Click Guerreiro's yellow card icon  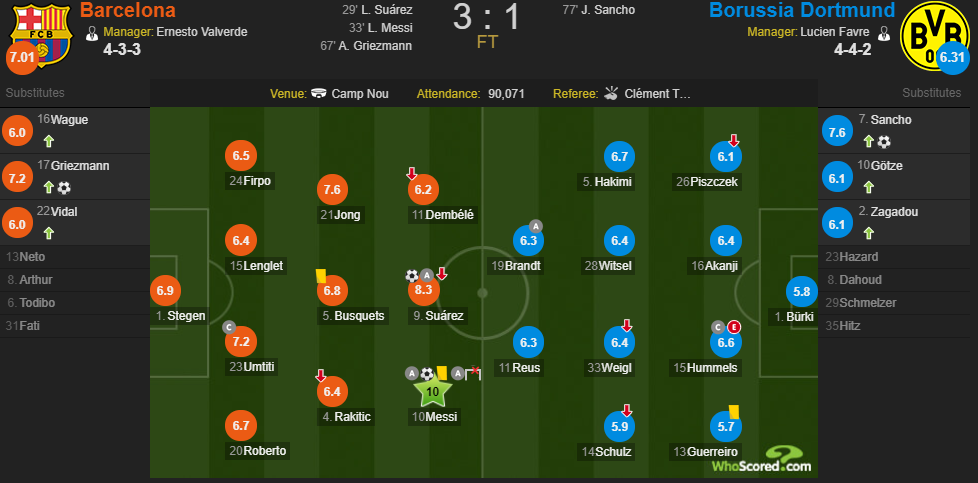click(x=734, y=411)
